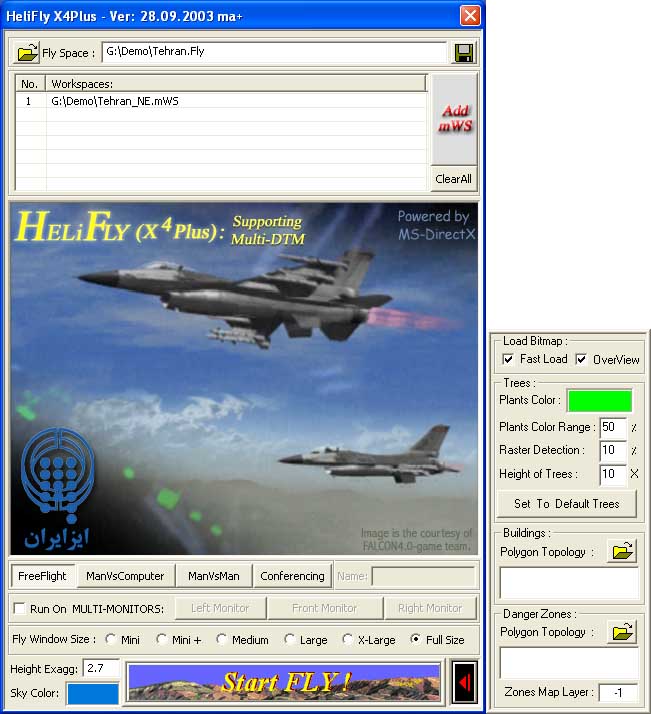Click the No. column header
The width and height of the screenshot is (651, 714).
coord(30,84)
